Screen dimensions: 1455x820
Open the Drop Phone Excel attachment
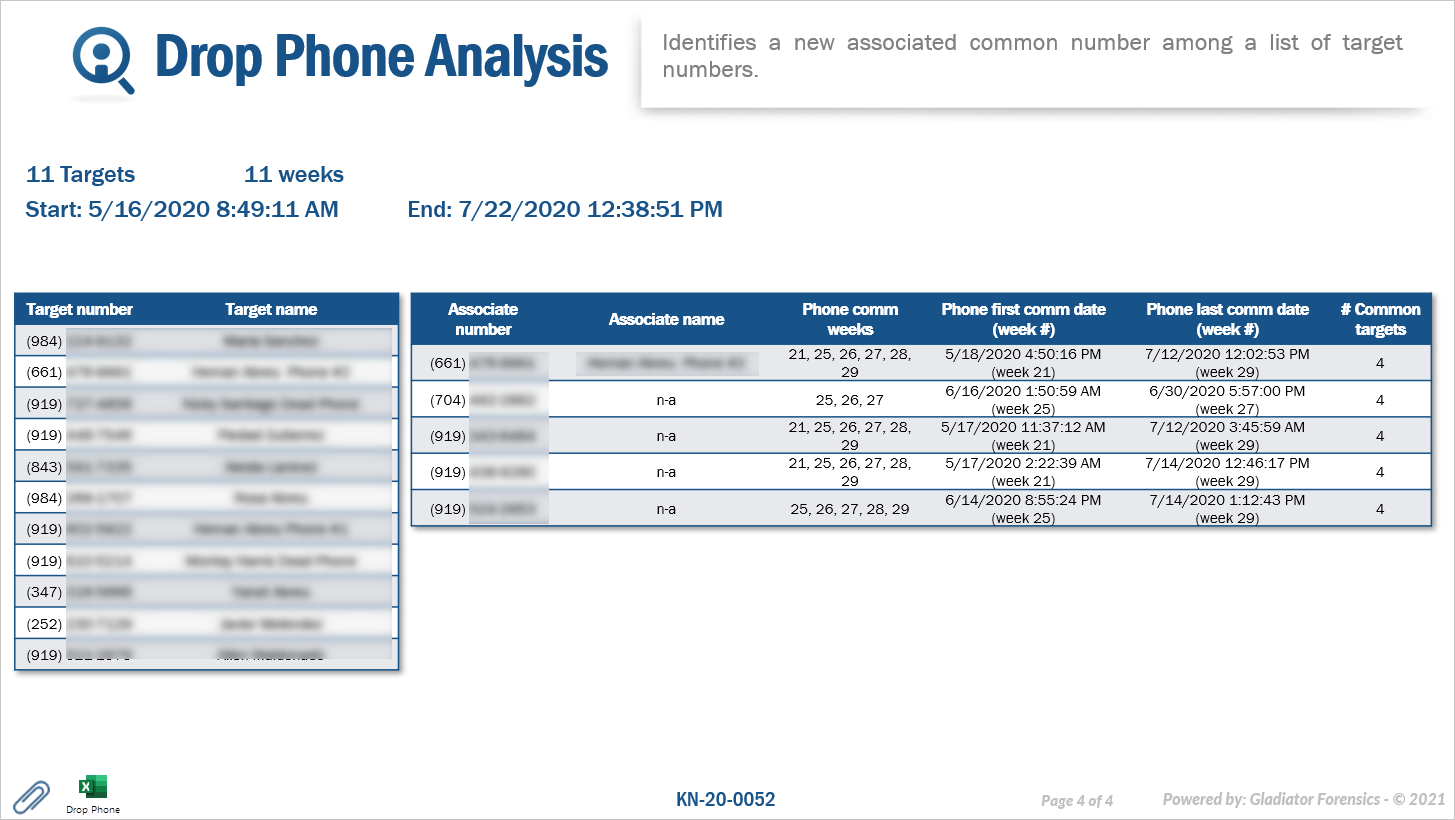coord(92,788)
